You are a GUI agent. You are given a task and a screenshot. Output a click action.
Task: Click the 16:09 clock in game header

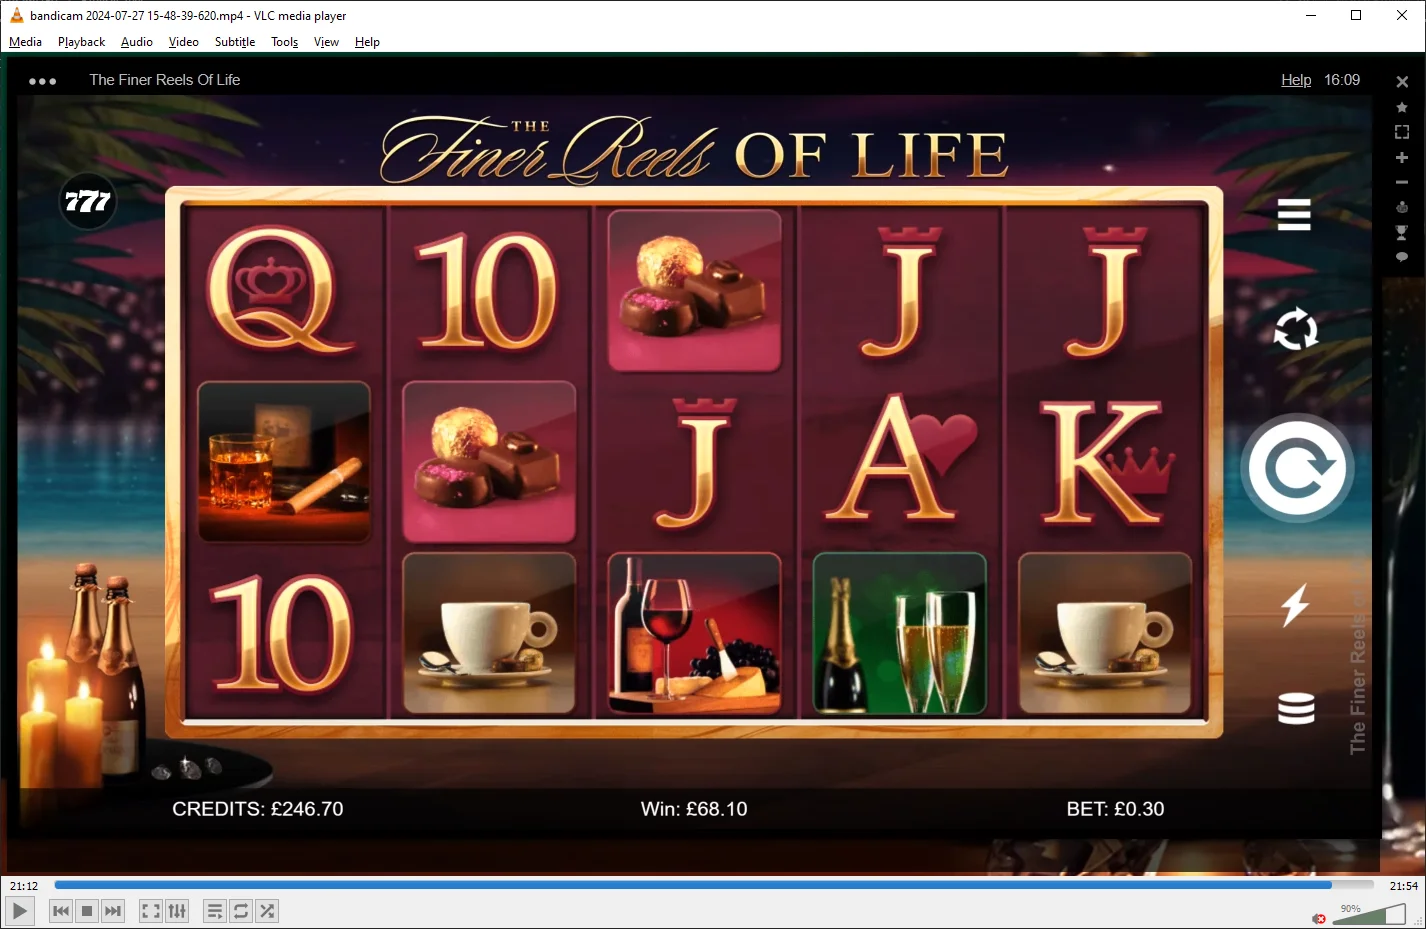[x=1342, y=80]
